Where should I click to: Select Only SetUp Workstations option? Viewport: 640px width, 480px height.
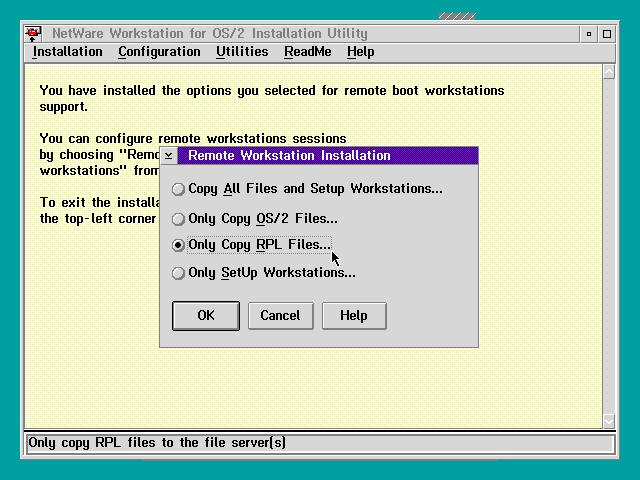[264, 273]
